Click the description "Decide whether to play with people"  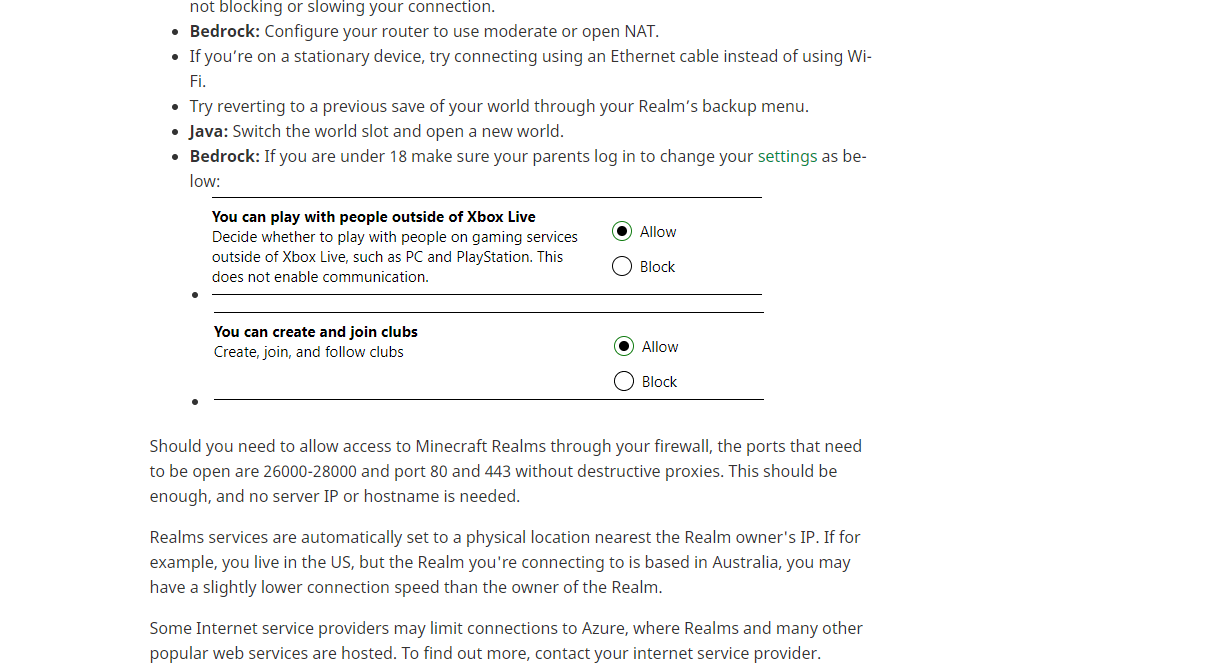click(x=395, y=257)
